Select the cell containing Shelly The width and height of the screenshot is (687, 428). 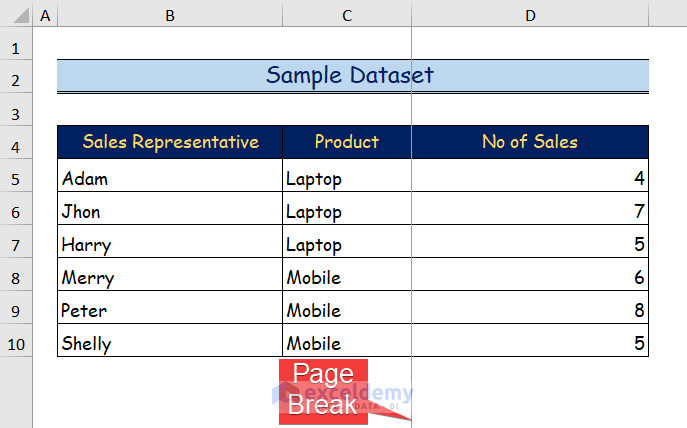(x=170, y=344)
